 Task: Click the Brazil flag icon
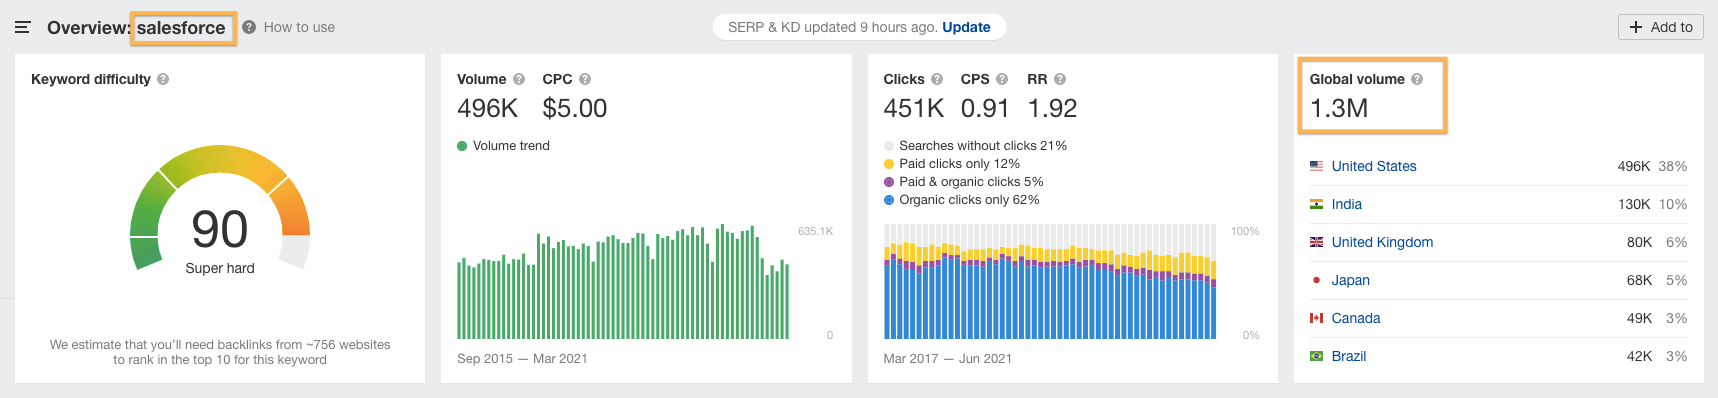tap(1316, 356)
